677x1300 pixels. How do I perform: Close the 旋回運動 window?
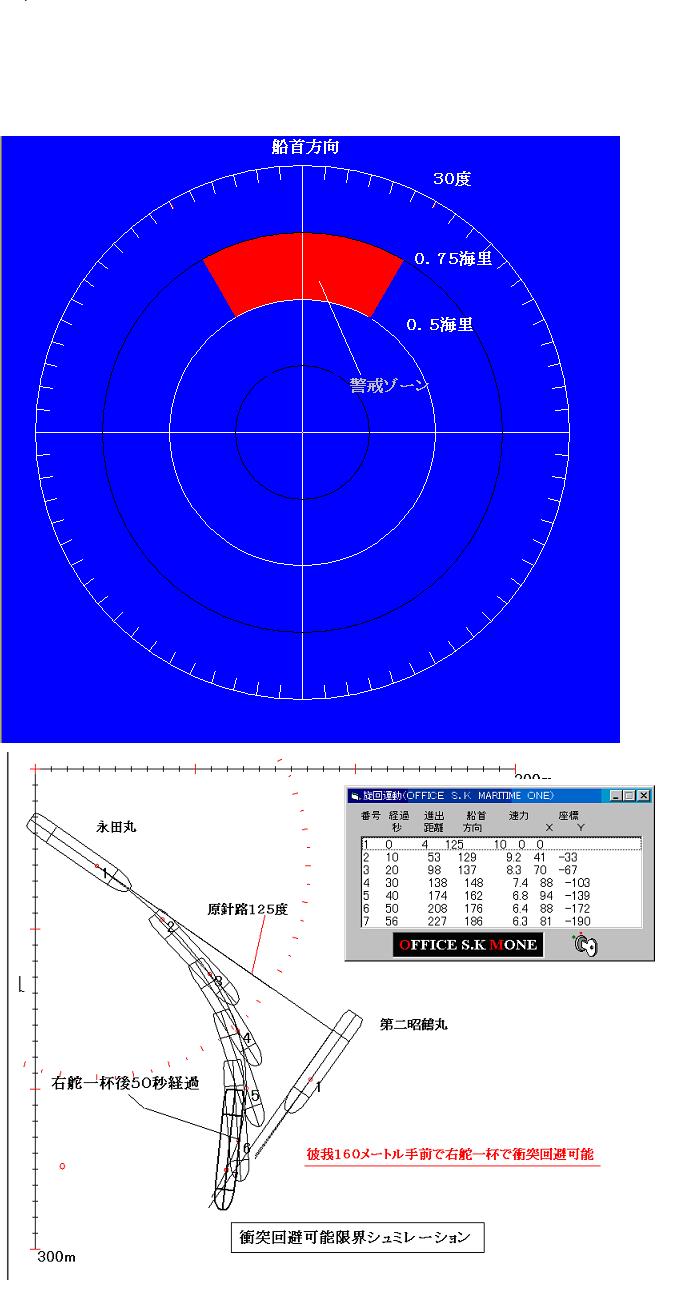coord(643,796)
